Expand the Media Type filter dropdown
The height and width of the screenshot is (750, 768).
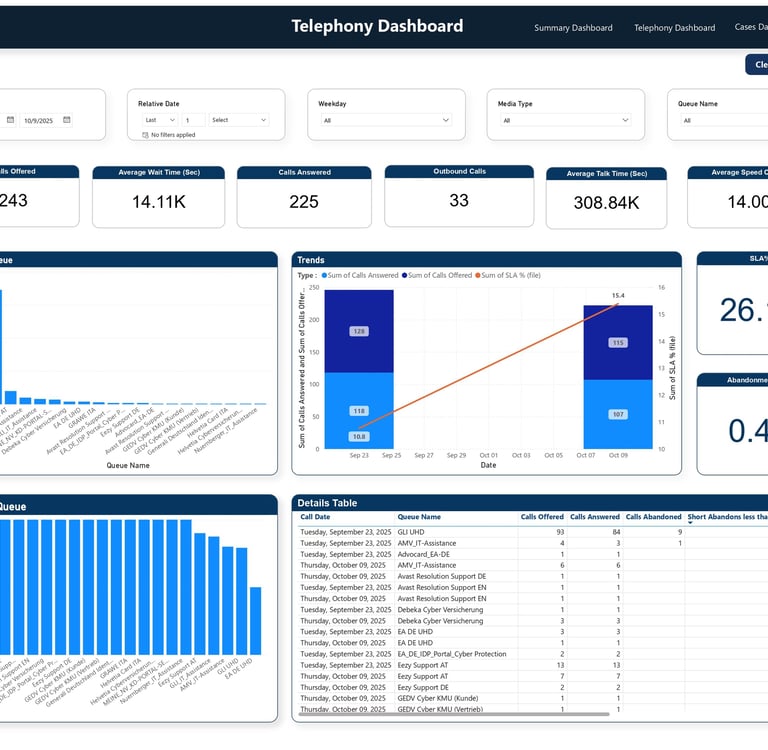point(565,120)
